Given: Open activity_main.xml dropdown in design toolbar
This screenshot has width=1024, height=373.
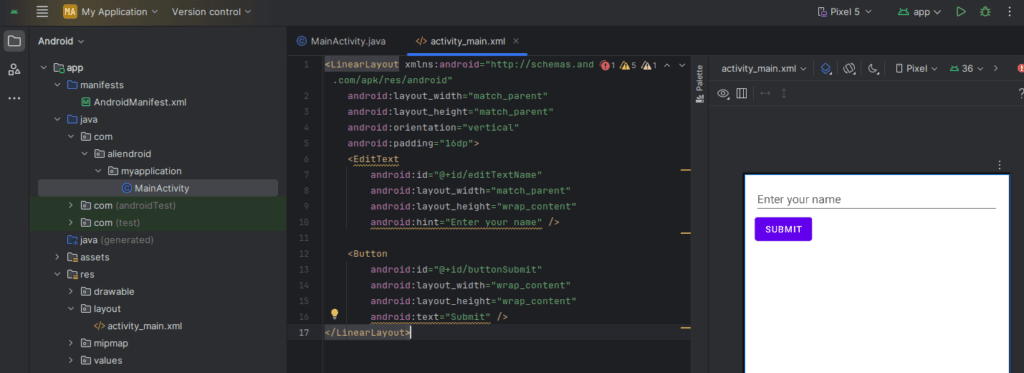Looking at the screenshot, I should click(x=763, y=69).
